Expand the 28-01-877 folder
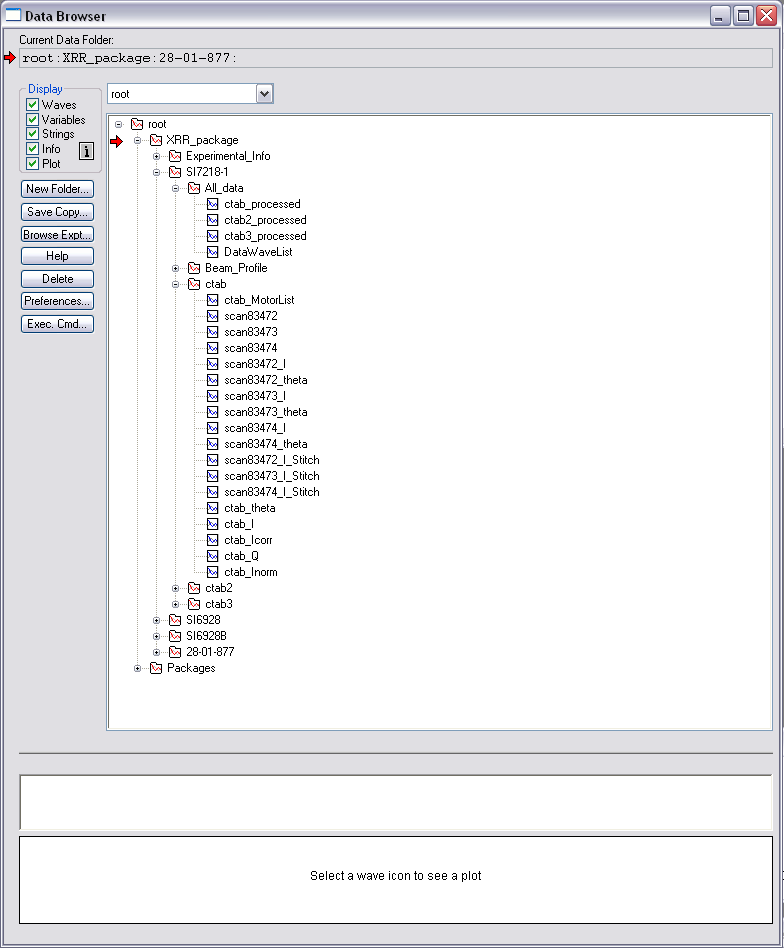Viewport: 784px width, 948px height. pyautogui.click(x=157, y=652)
